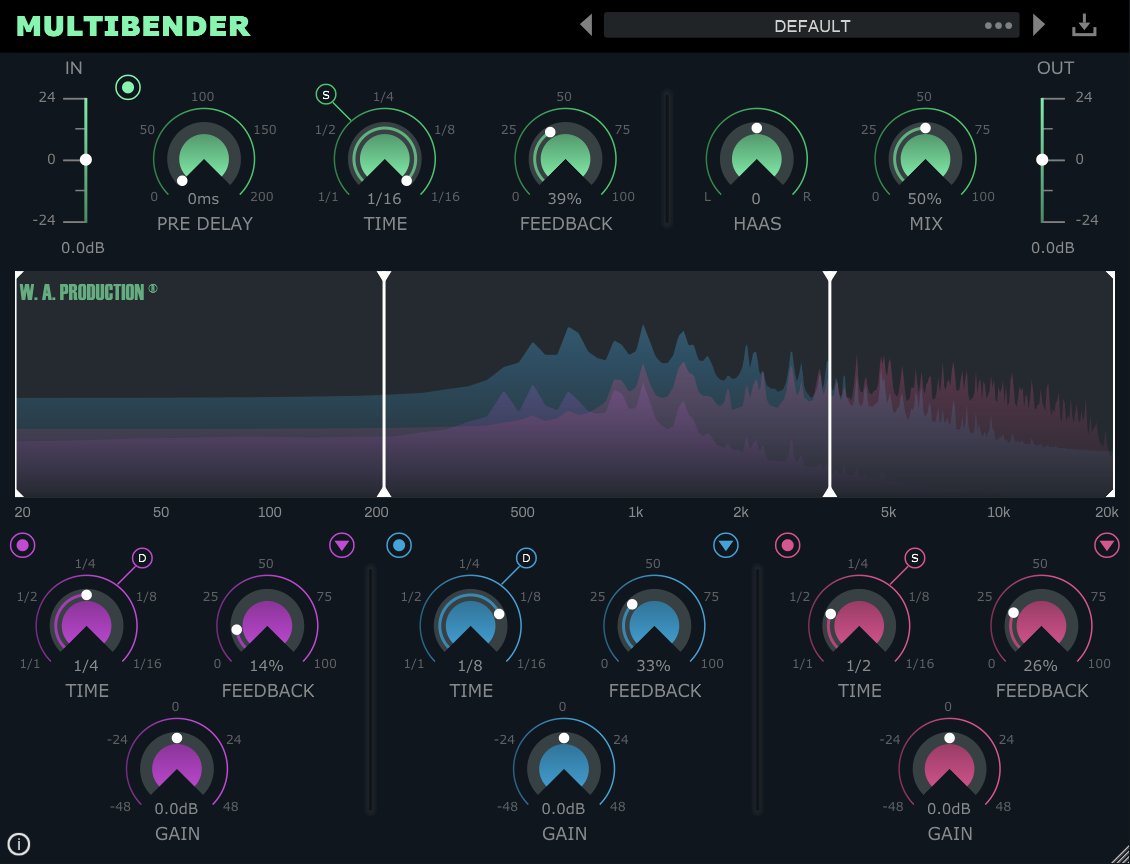Open the pink band's triangle dropdown
This screenshot has height=864, width=1130.
[1107, 545]
